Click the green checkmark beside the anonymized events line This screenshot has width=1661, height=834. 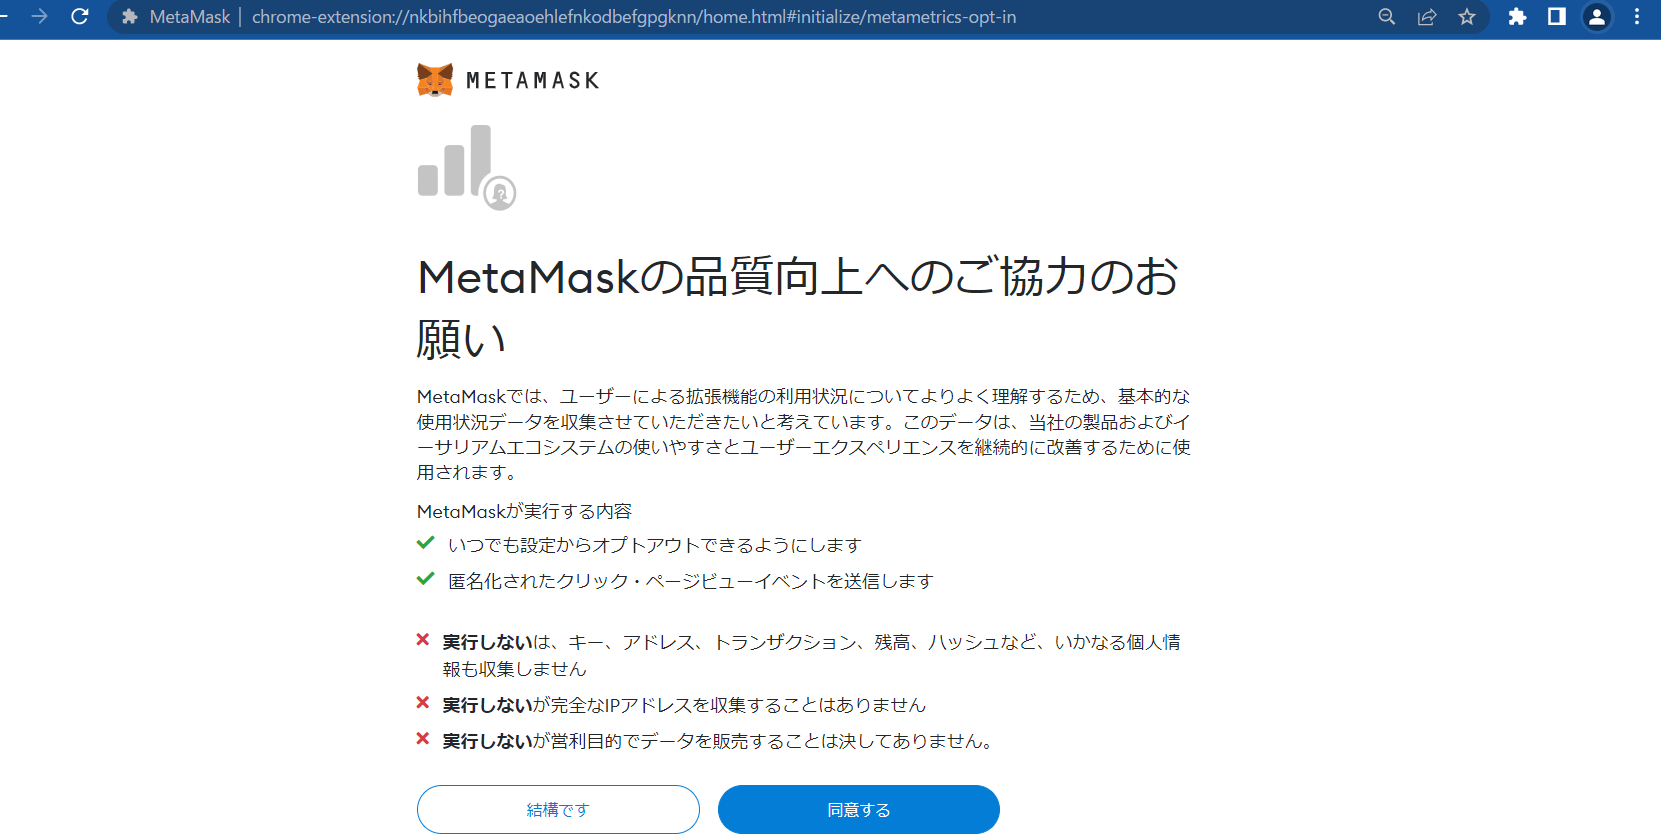point(425,579)
